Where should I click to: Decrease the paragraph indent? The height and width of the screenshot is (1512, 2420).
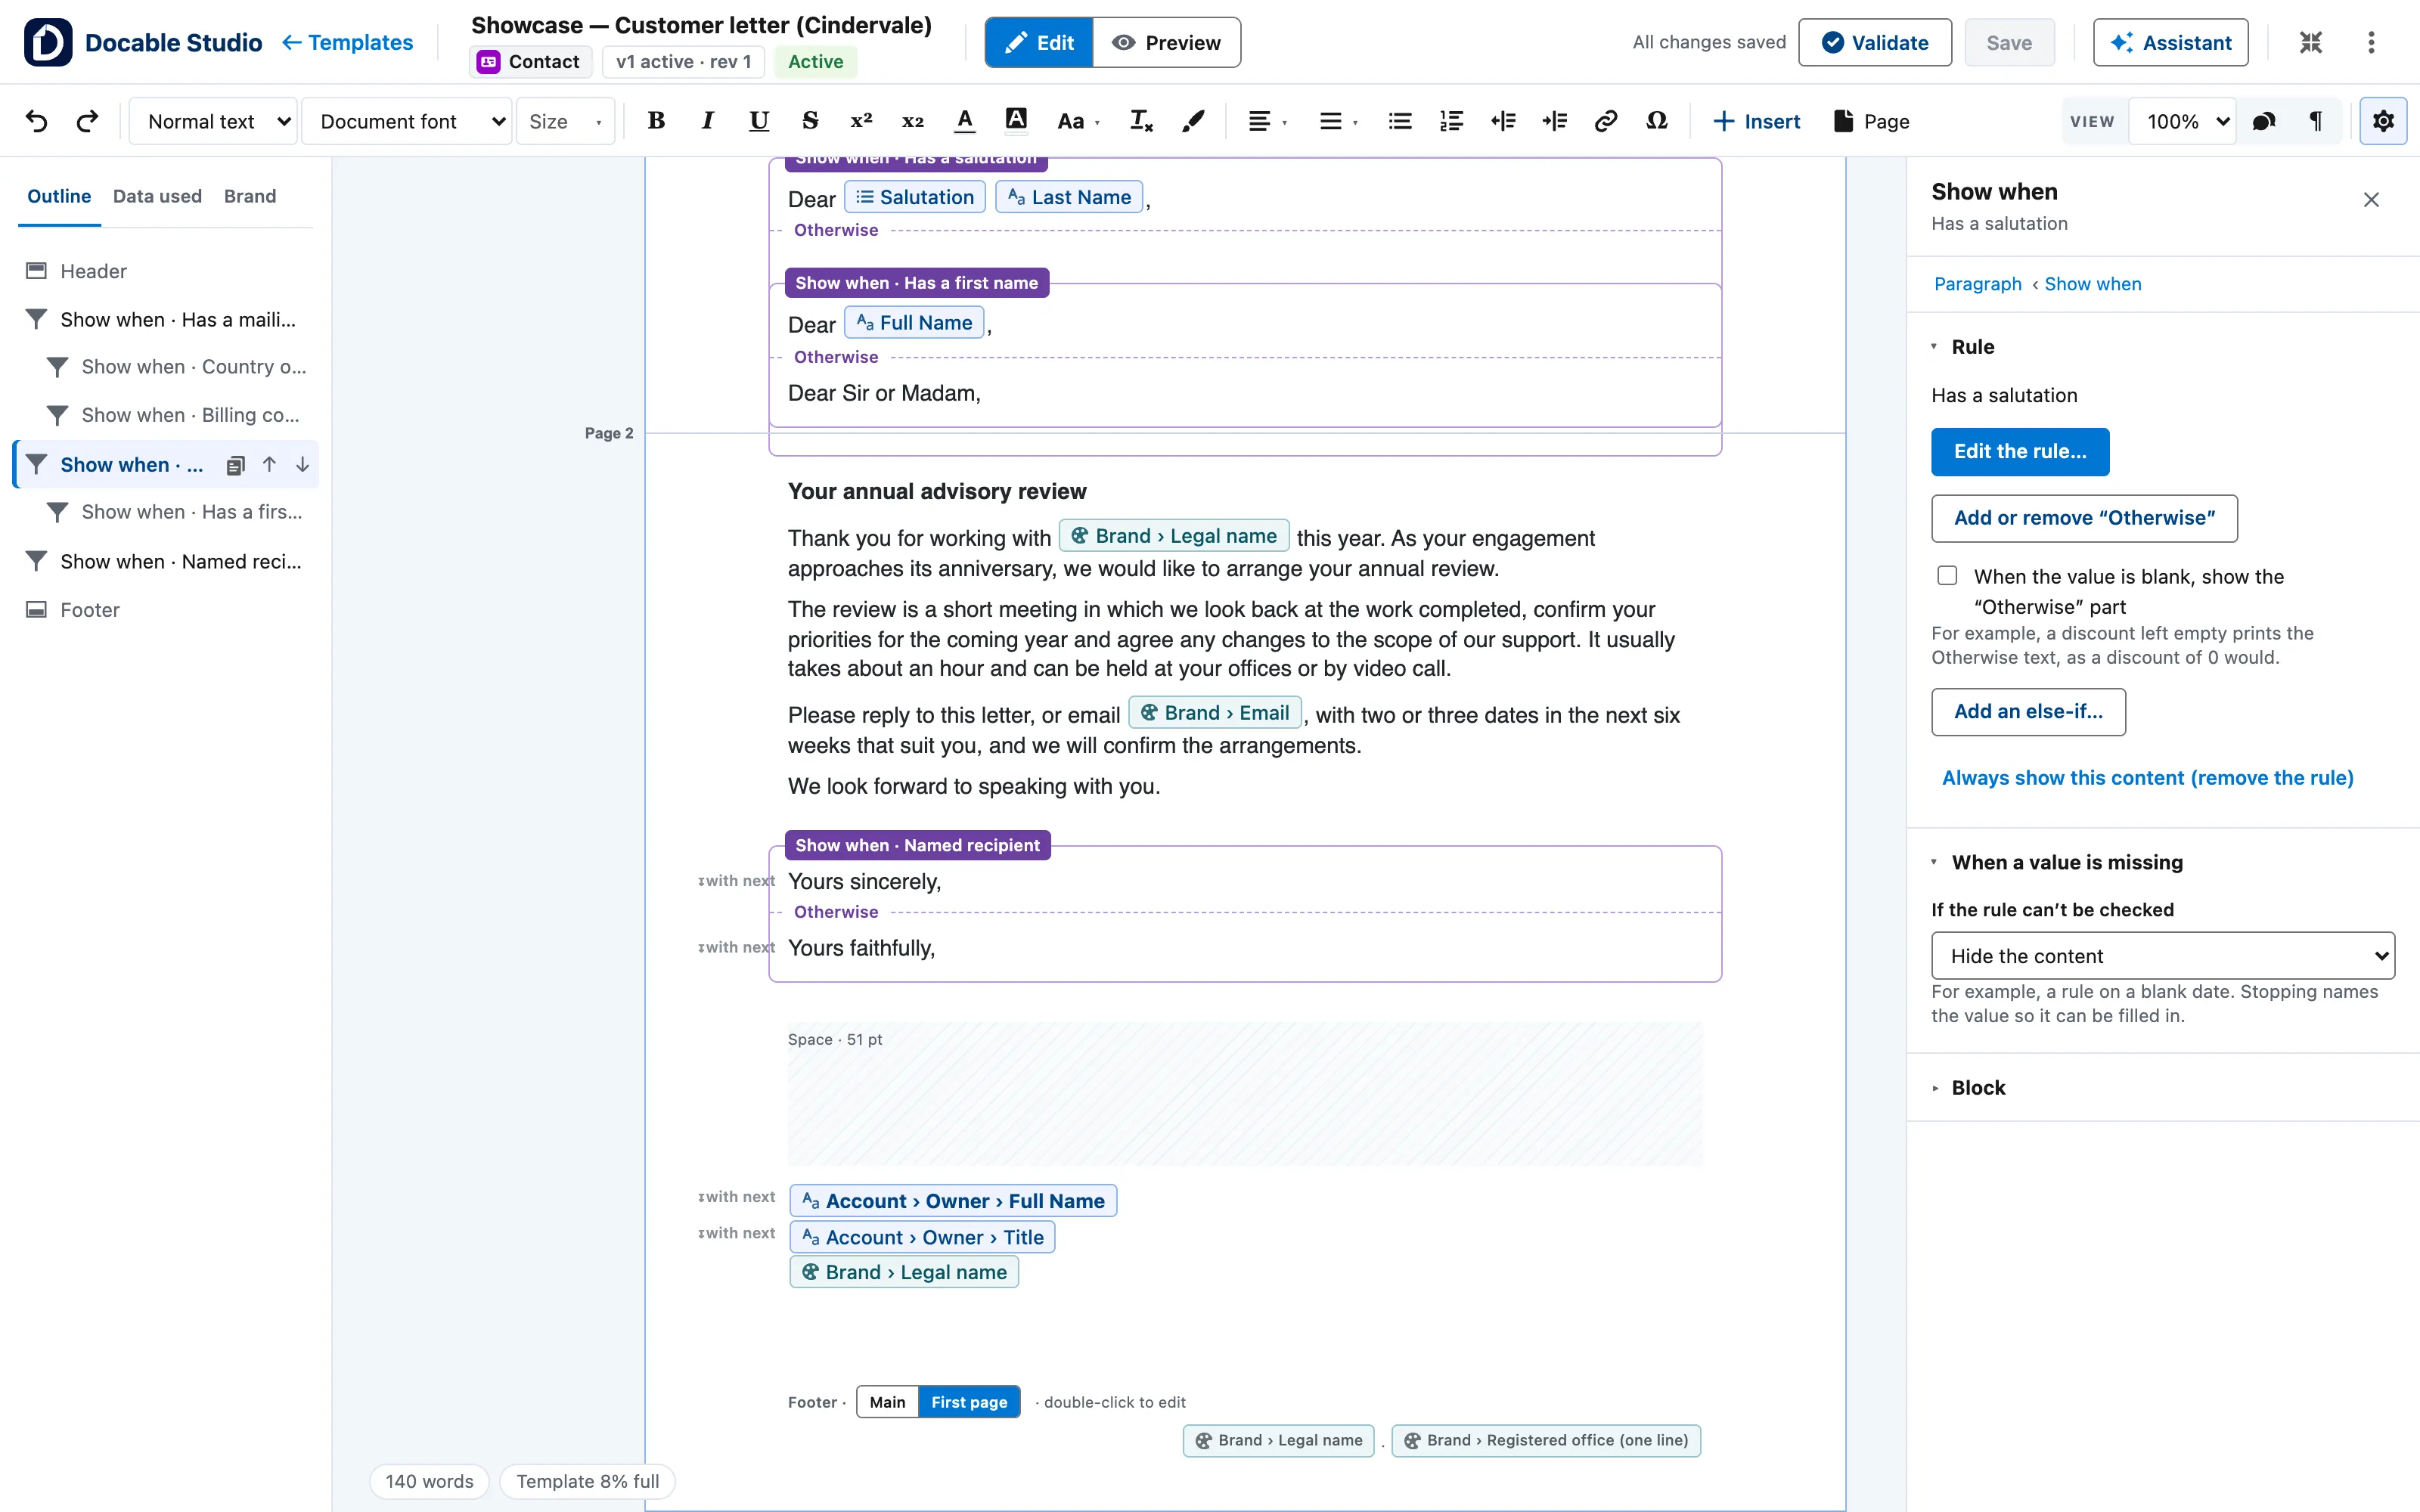[1503, 121]
